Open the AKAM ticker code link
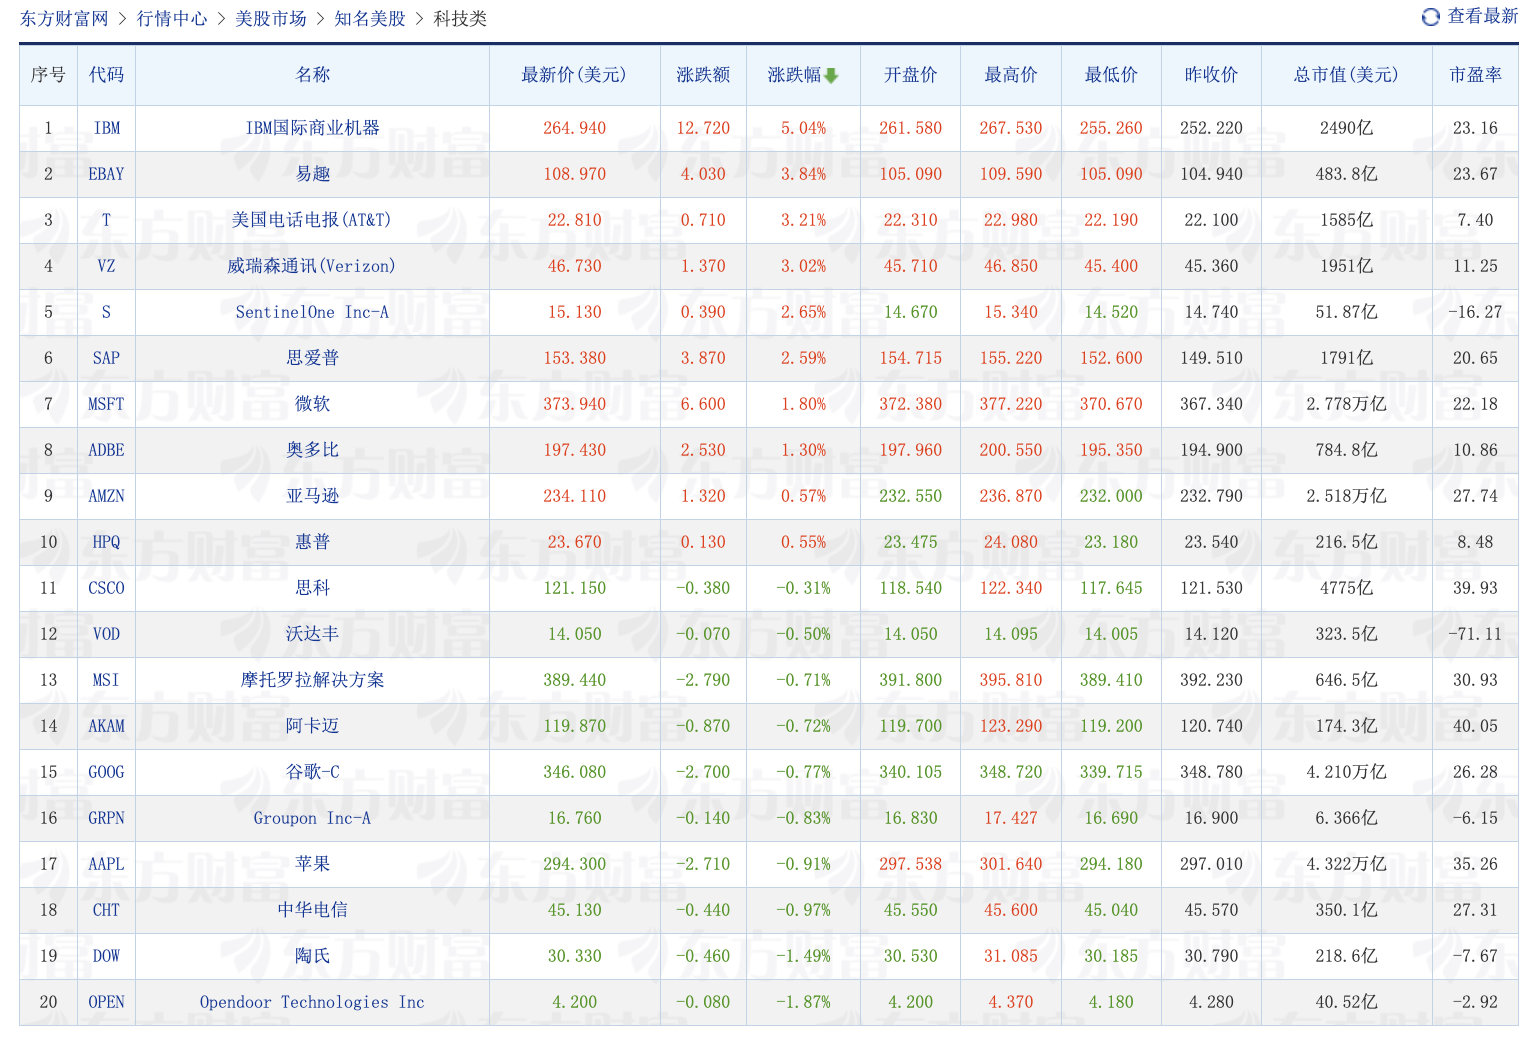 click(106, 726)
